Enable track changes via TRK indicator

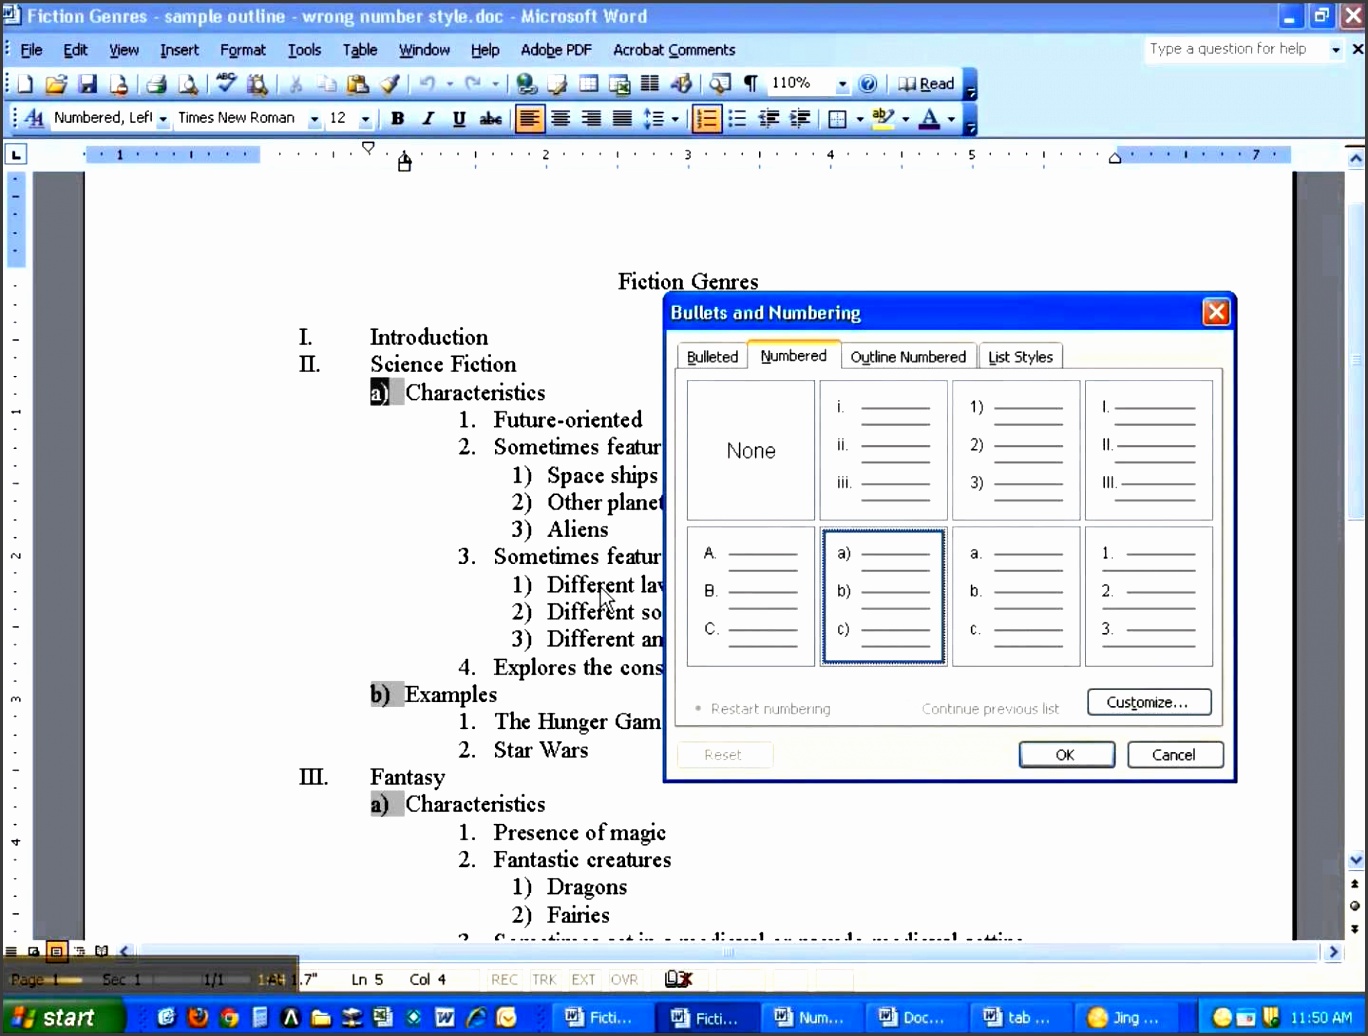coord(544,979)
